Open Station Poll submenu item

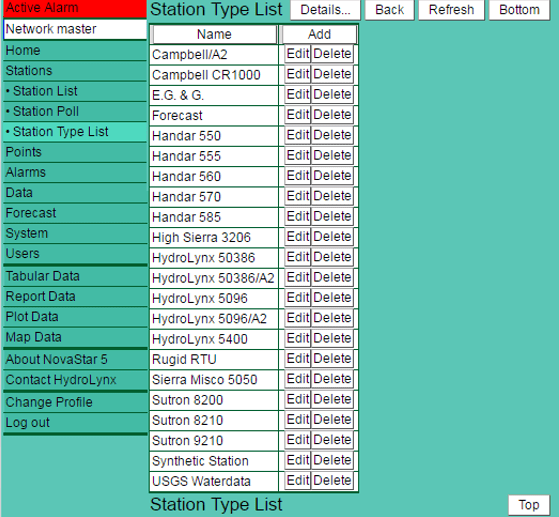[x=75, y=112]
